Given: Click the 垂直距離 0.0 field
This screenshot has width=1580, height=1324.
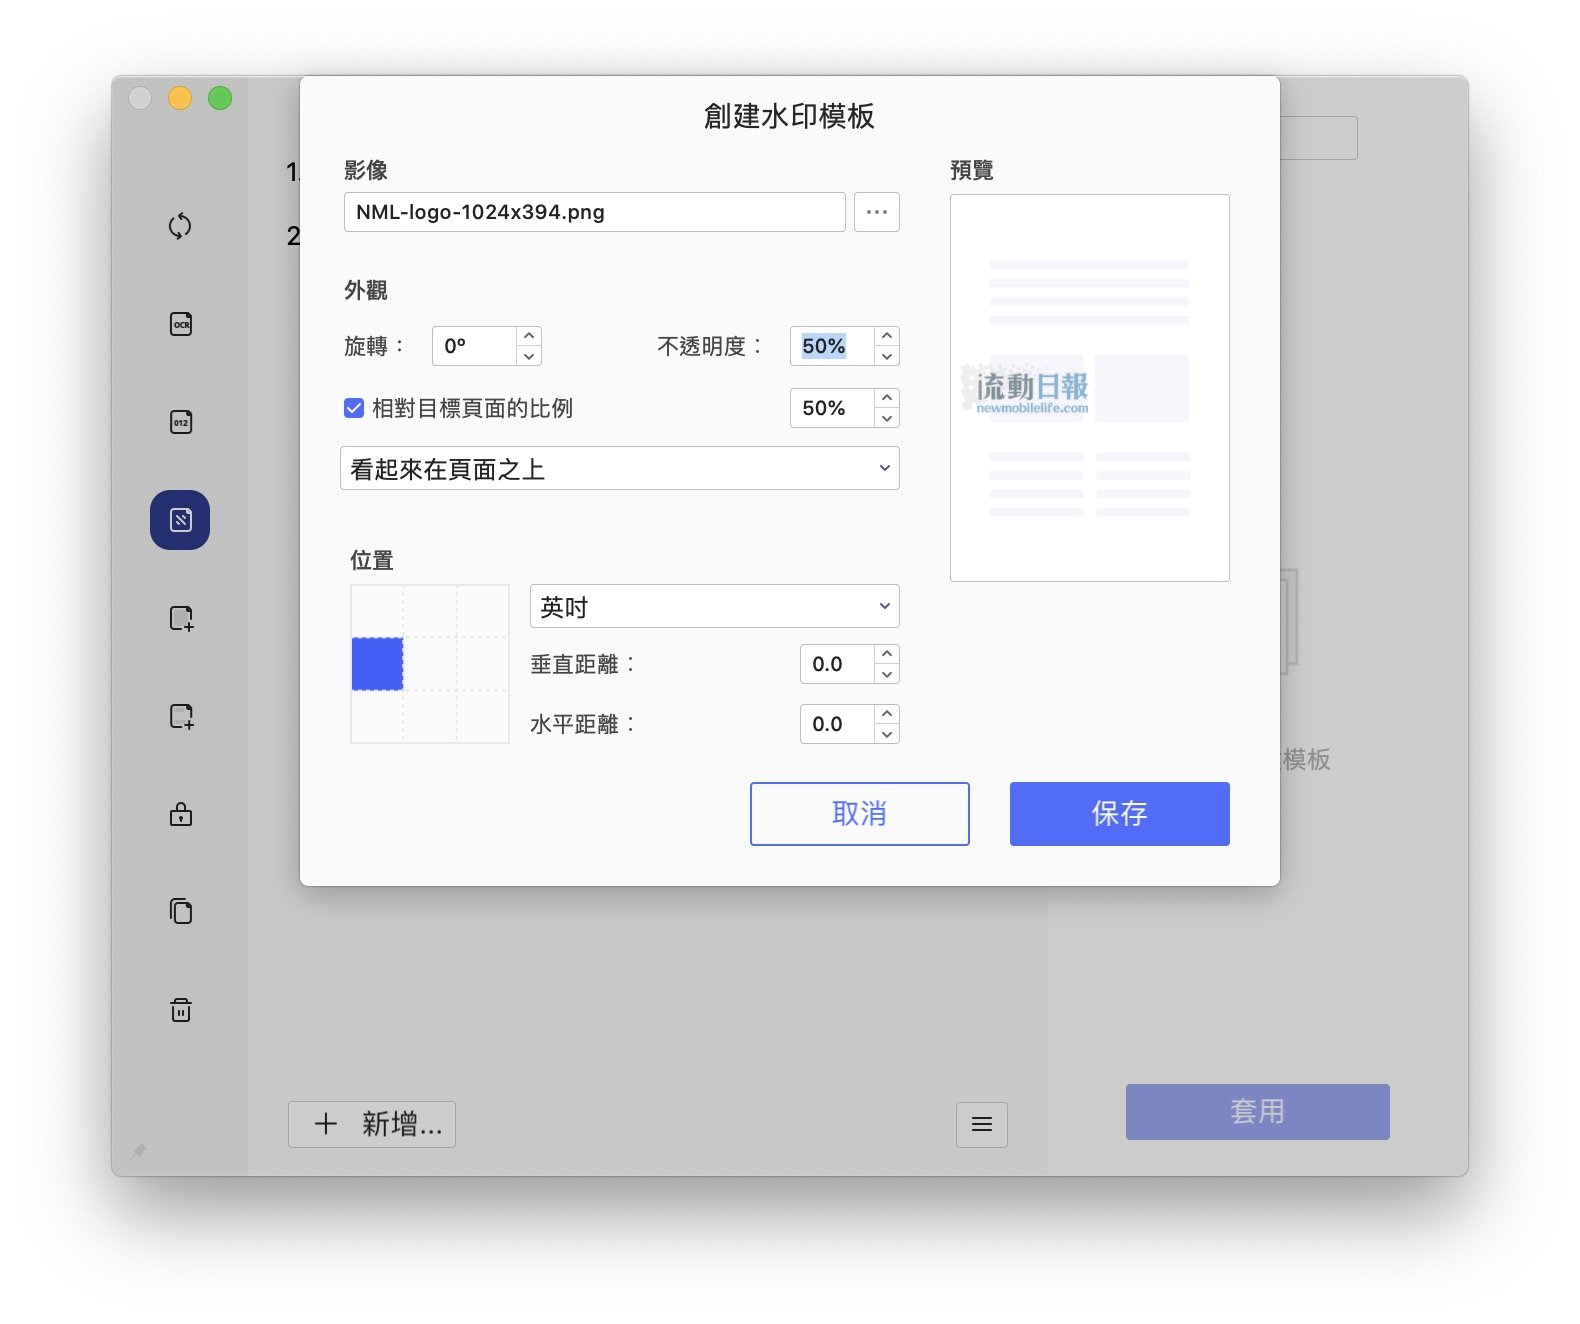Looking at the screenshot, I should (x=838, y=664).
